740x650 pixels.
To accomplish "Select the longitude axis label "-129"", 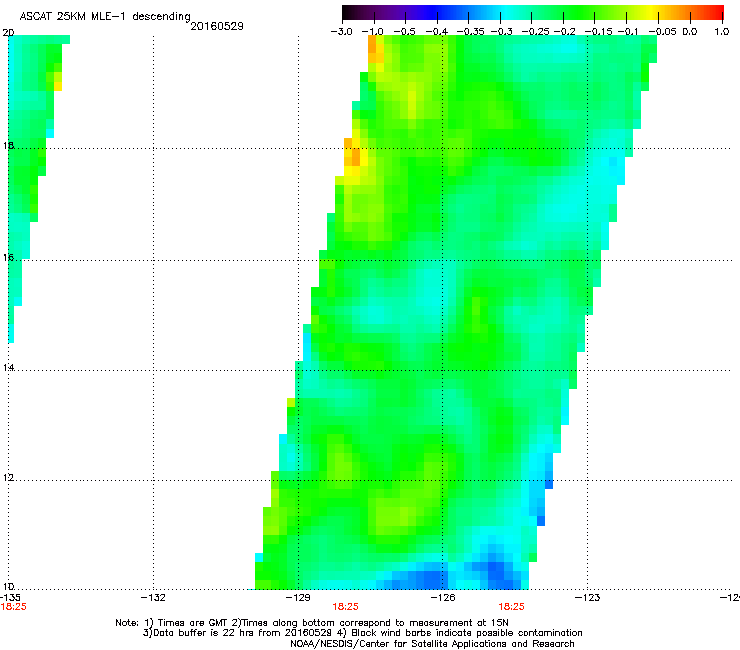I will tap(298, 598).
